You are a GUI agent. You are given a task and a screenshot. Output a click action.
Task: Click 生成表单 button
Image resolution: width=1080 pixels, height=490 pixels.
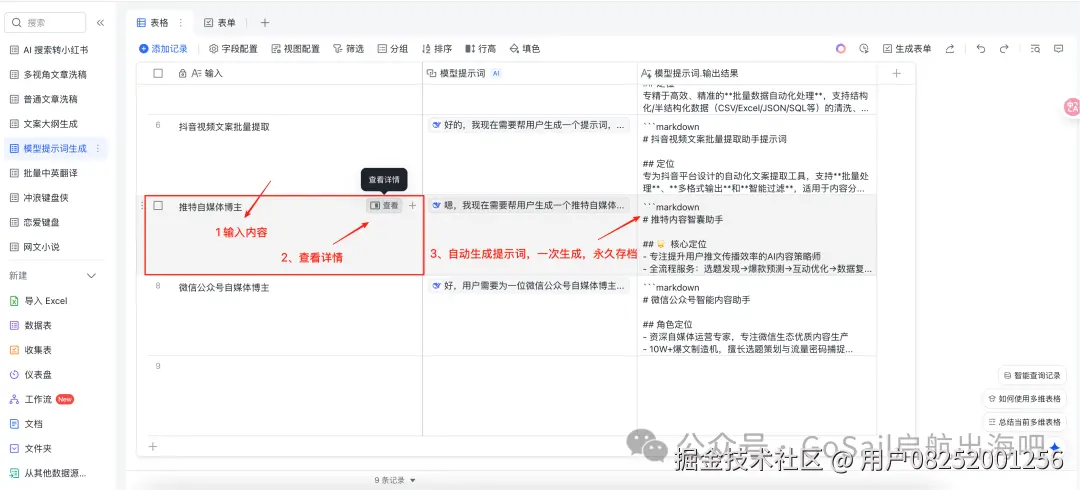pyautogui.click(x=907, y=49)
